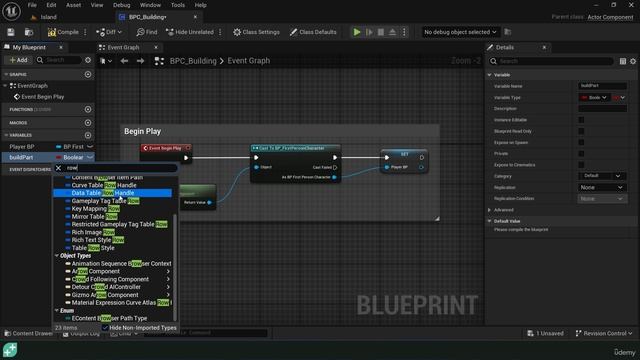
Task: Switch to the BPC_Building tab
Action: click(x=147, y=17)
